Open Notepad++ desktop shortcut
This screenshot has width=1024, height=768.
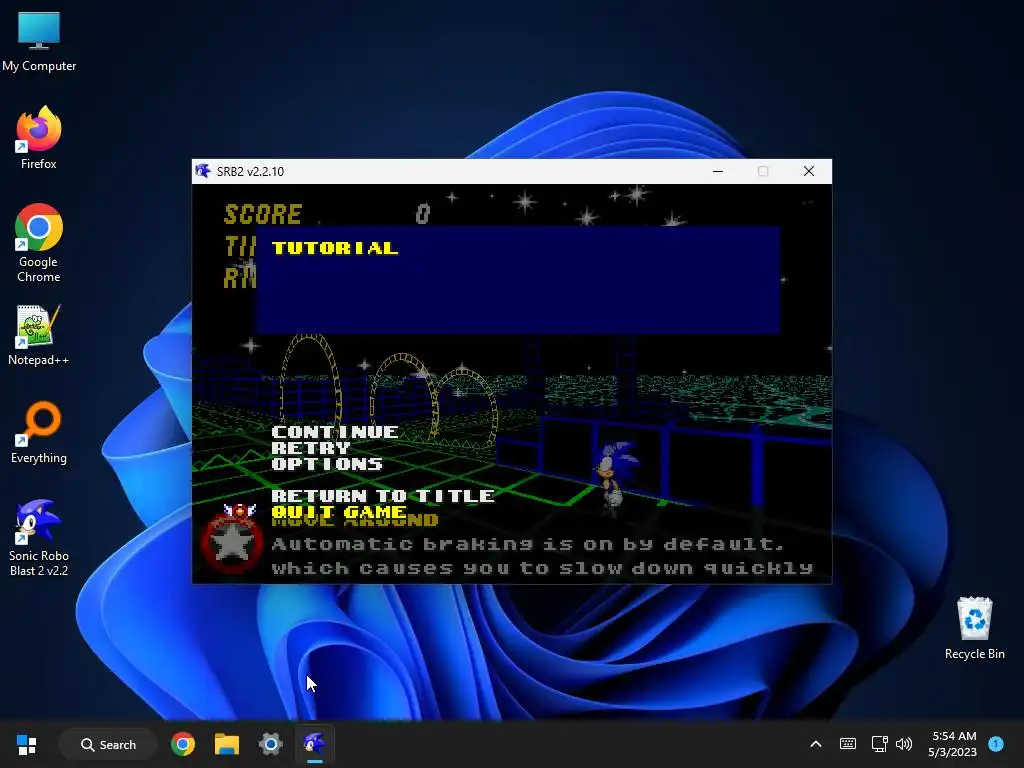(x=39, y=334)
